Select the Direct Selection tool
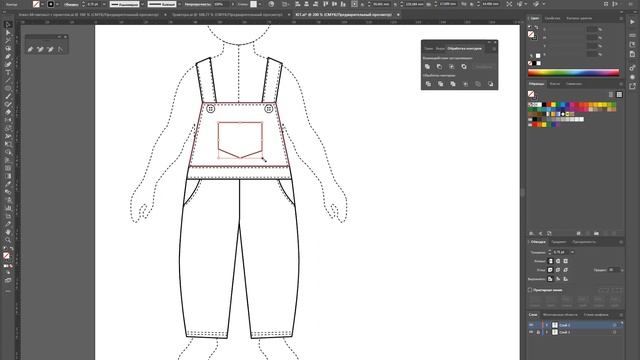The height and width of the screenshot is (360, 640). tap(8, 33)
